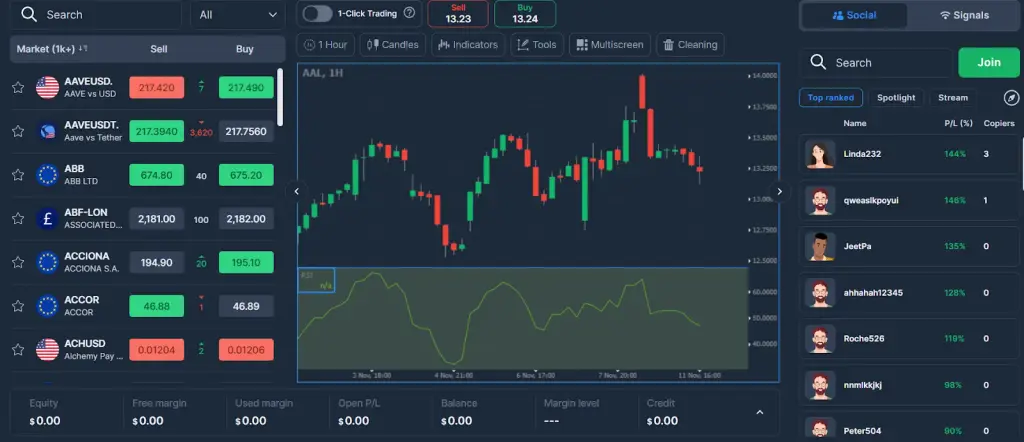1024x442 pixels.
Task: Click the social Search input field
Action: (x=876, y=63)
